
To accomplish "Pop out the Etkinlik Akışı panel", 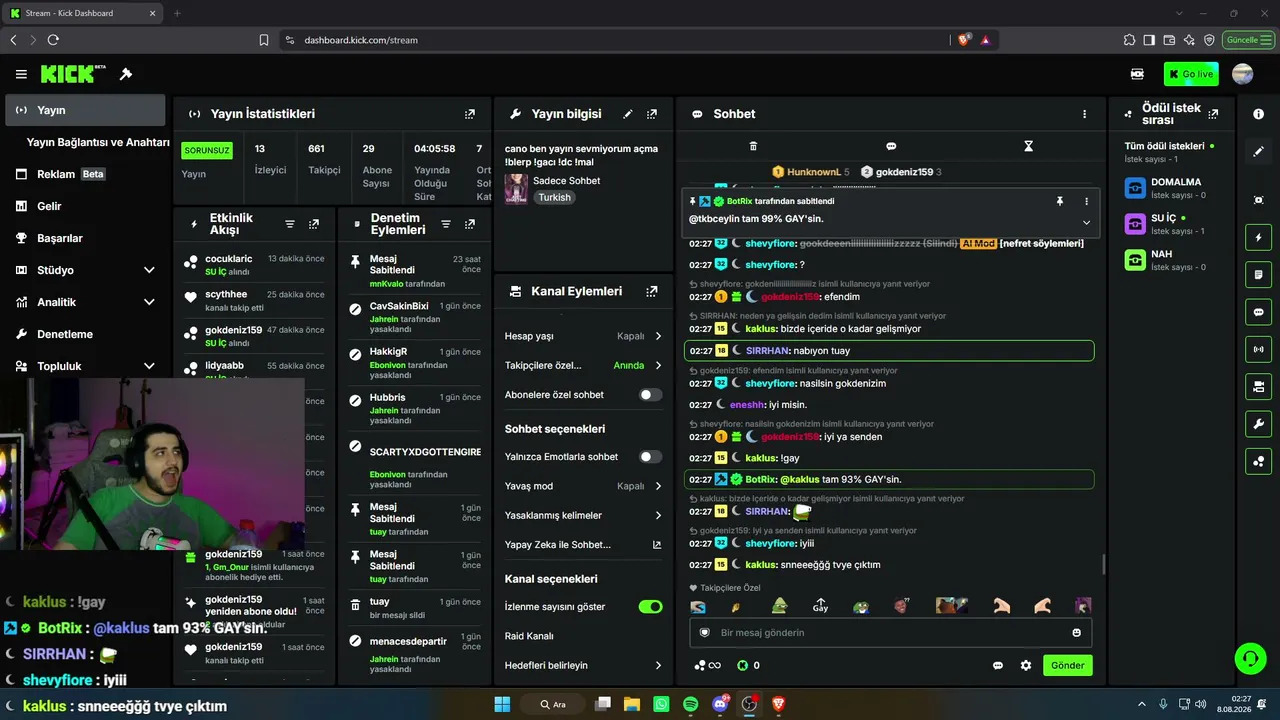I will [314, 224].
